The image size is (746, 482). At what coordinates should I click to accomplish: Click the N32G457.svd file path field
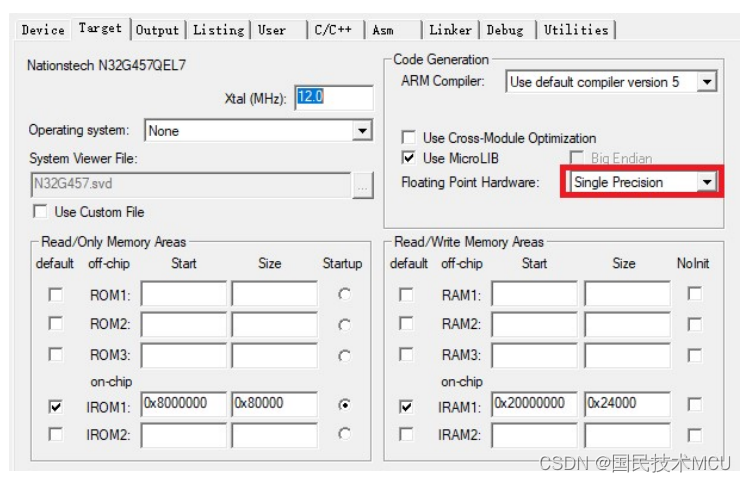pos(191,185)
